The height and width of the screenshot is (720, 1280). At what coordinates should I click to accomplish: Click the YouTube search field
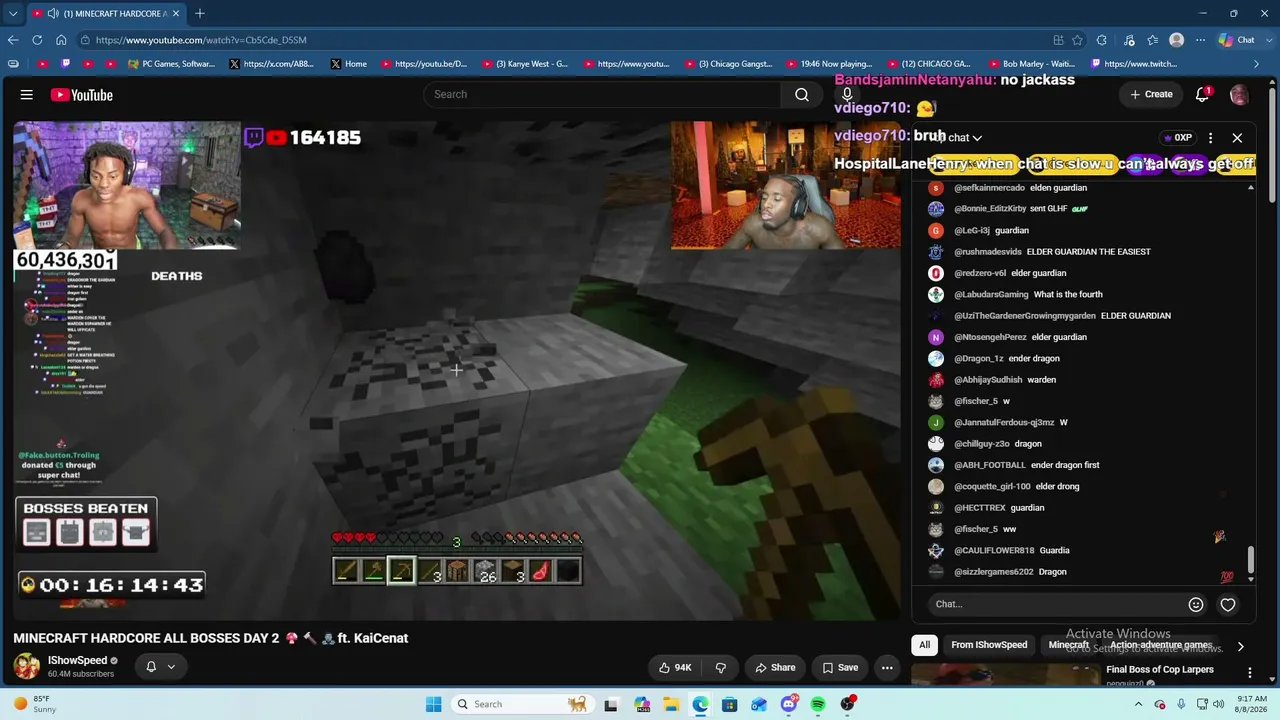(603, 94)
